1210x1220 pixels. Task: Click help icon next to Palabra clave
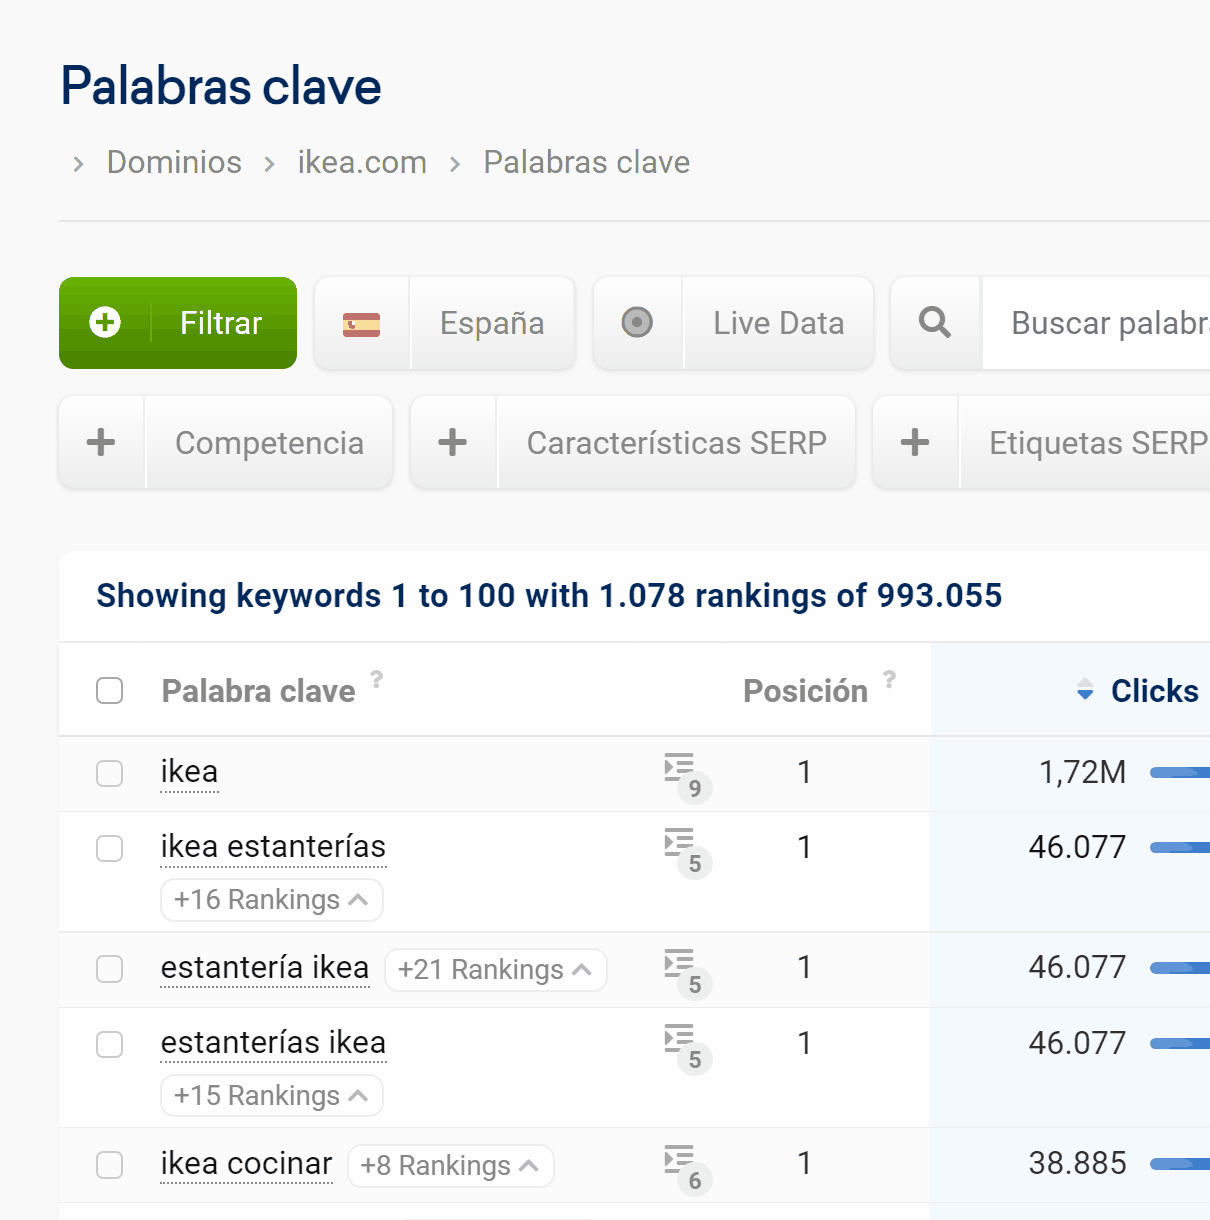(x=377, y=679)
